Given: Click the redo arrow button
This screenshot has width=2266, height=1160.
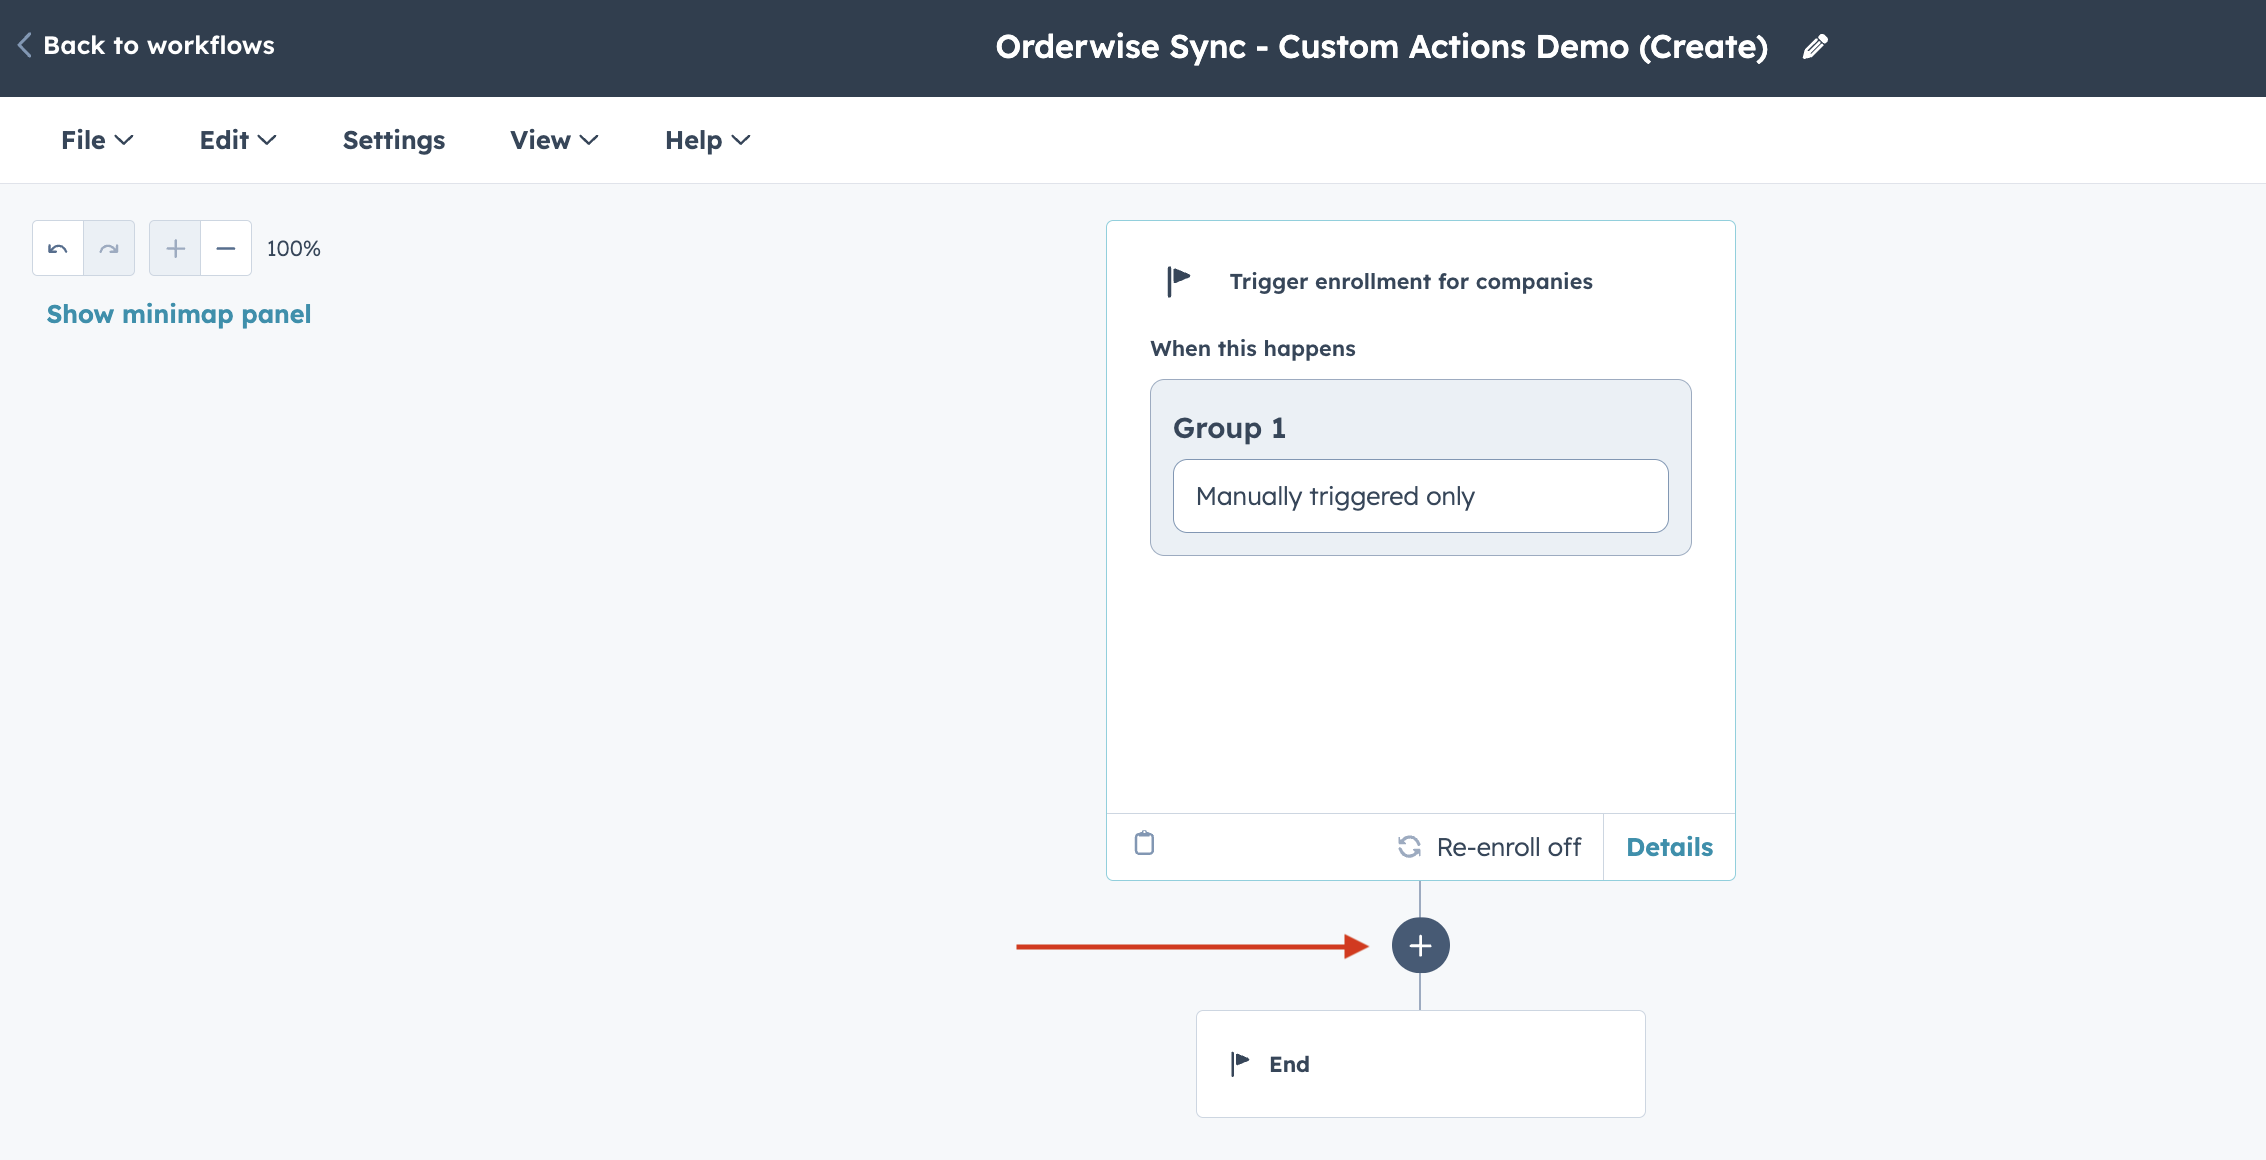Looking at the screenshot, I should click(109, 248).
